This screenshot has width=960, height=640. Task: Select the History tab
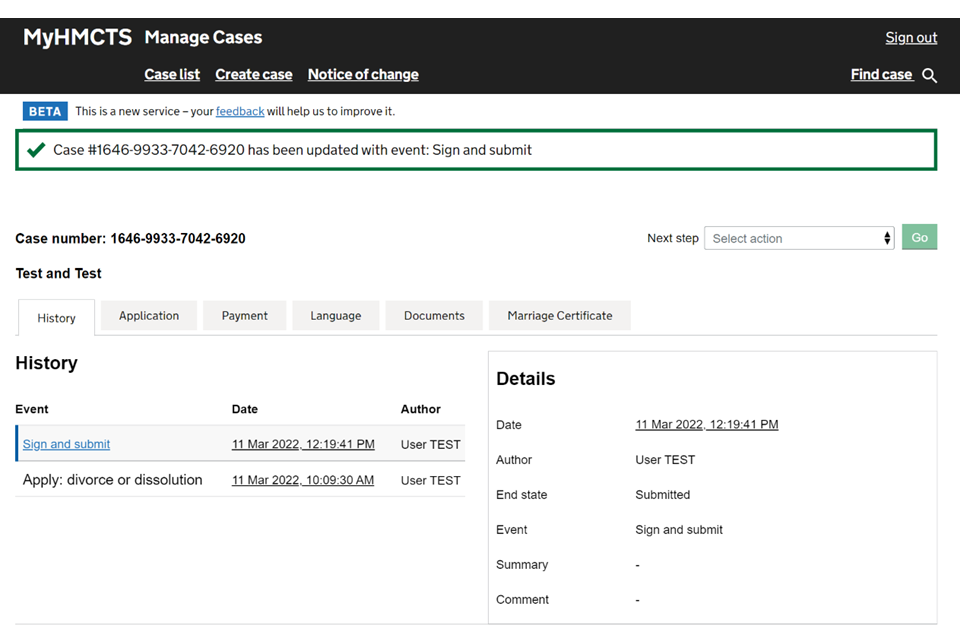pyautogui.click(x=56, y=318)
